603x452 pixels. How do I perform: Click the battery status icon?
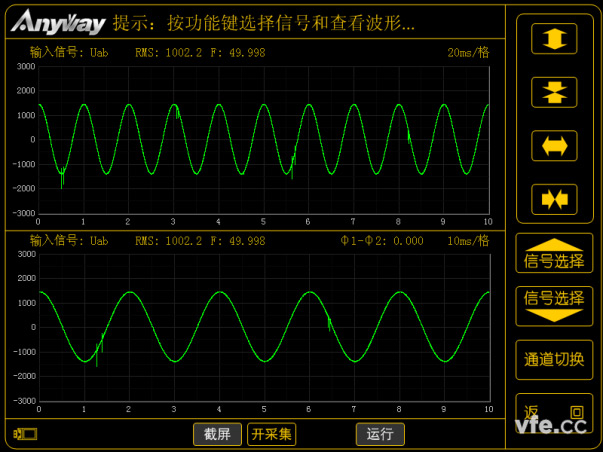pos(26,434)
